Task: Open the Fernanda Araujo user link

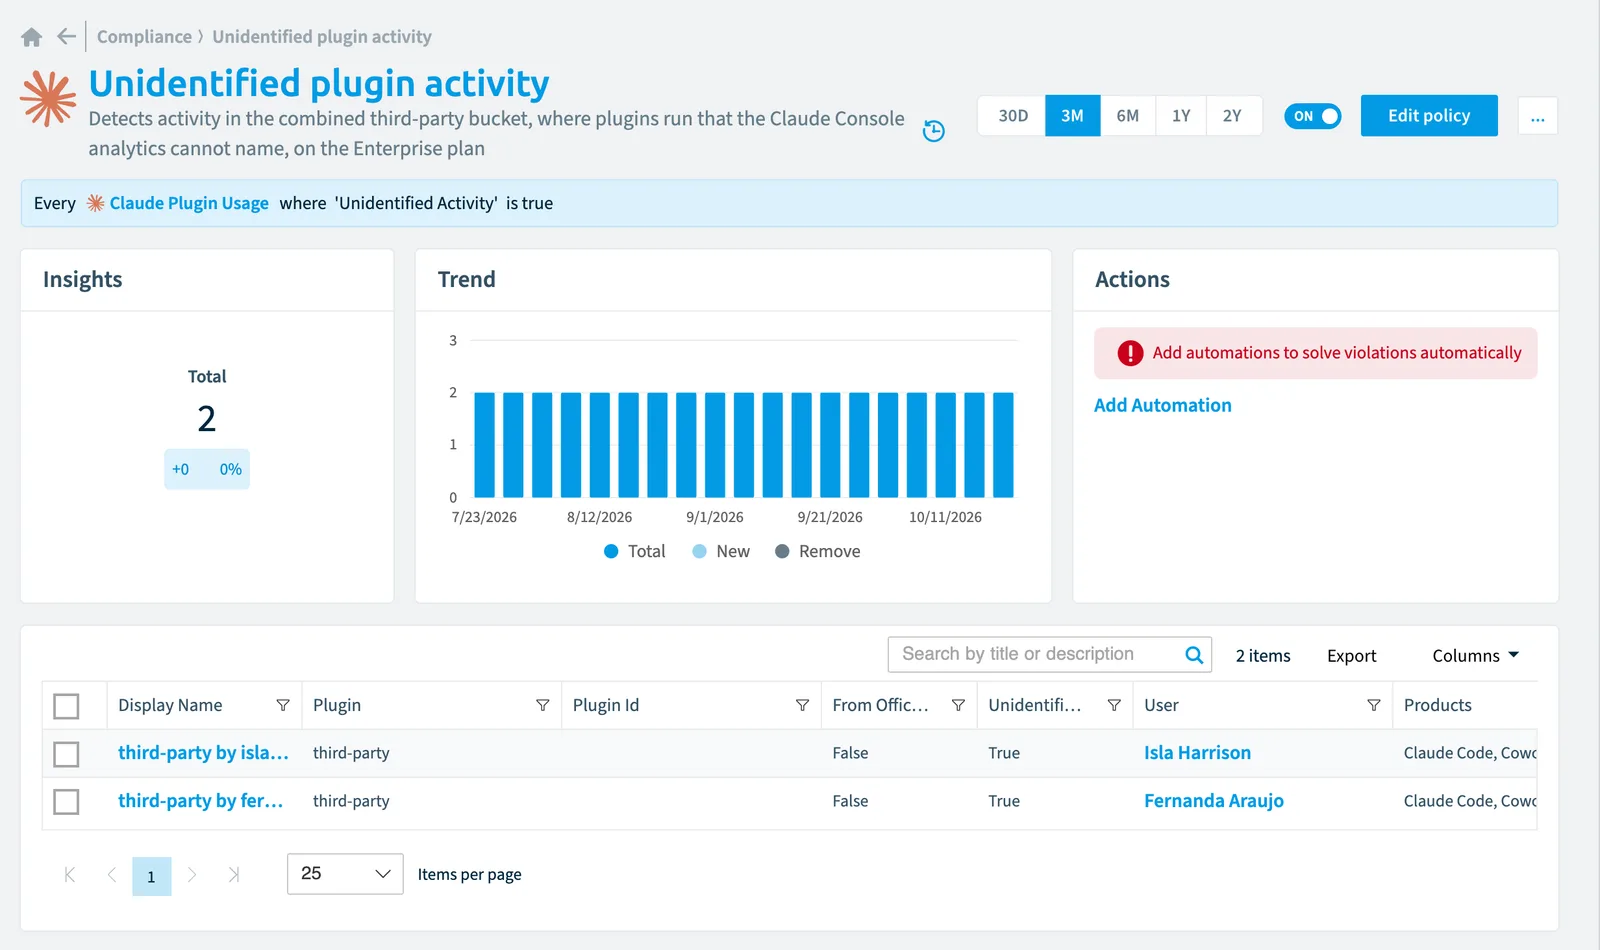Action: pos(1214,801)
